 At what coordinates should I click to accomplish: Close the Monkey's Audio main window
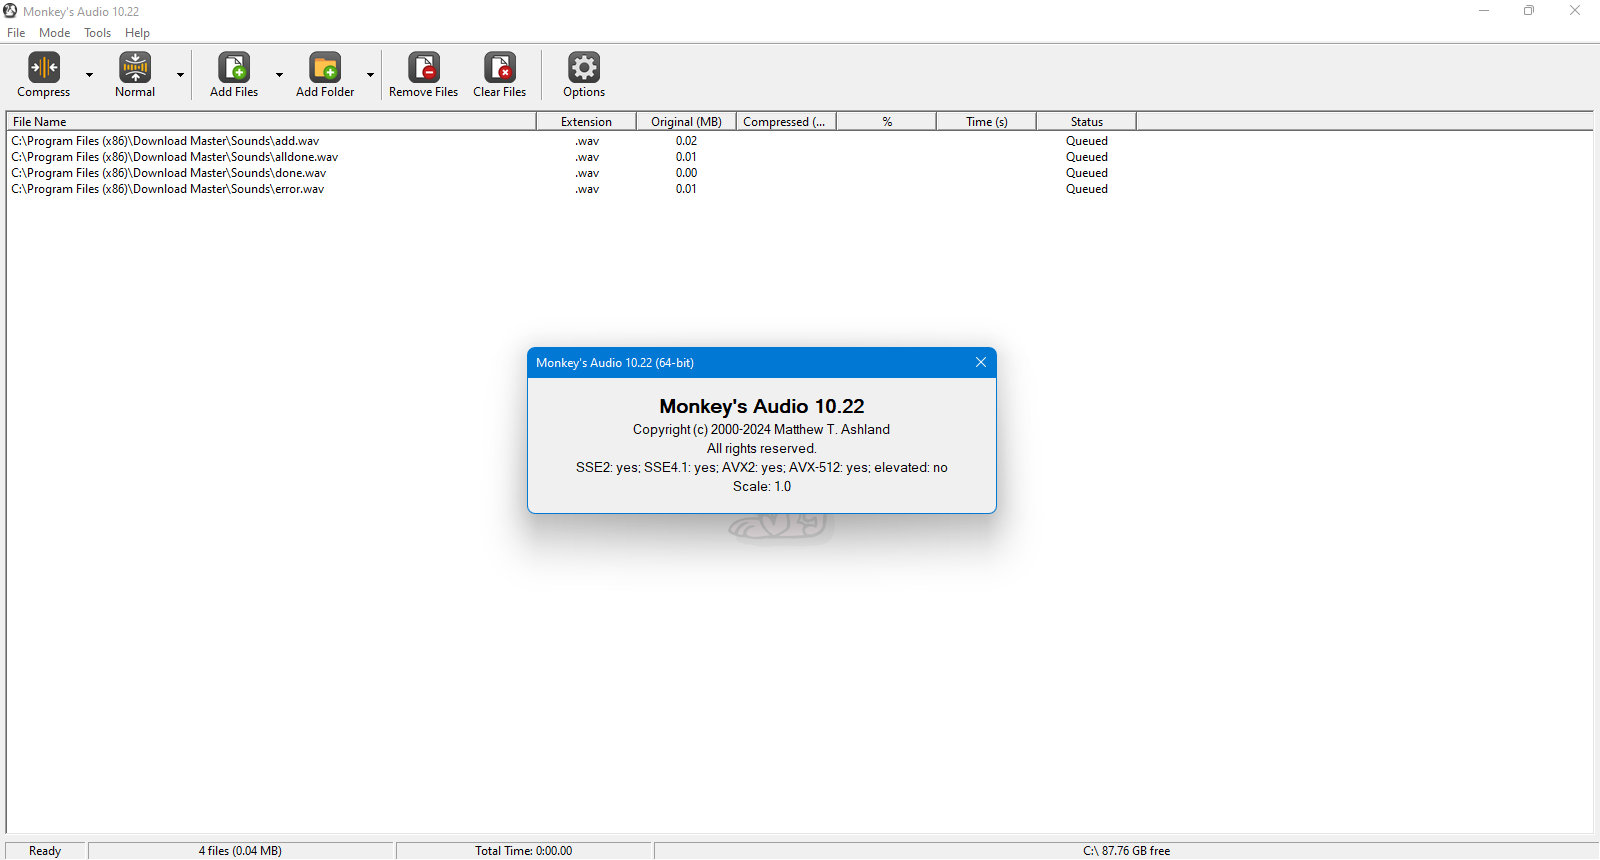pos(1575,11)
